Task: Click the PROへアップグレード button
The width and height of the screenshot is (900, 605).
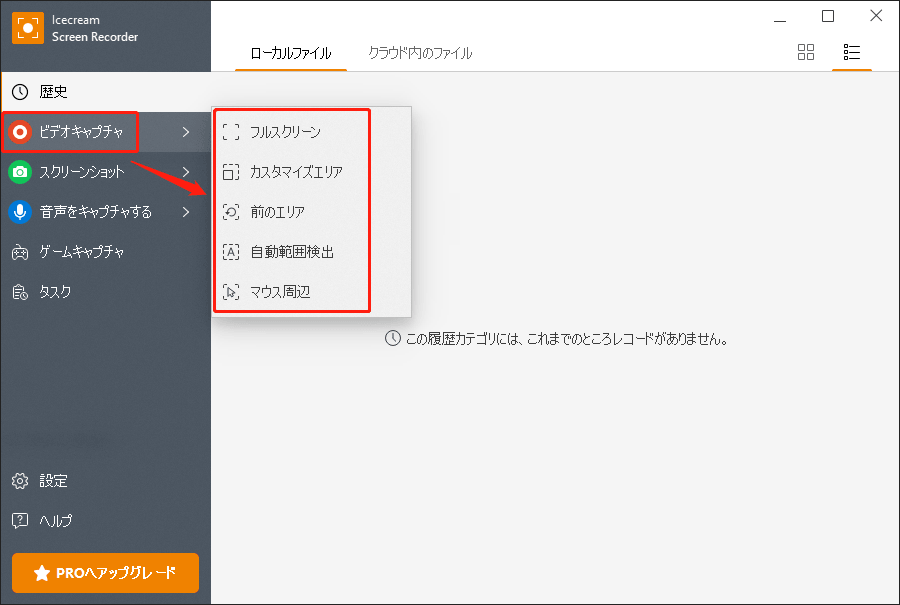Action: coord(104,573)
